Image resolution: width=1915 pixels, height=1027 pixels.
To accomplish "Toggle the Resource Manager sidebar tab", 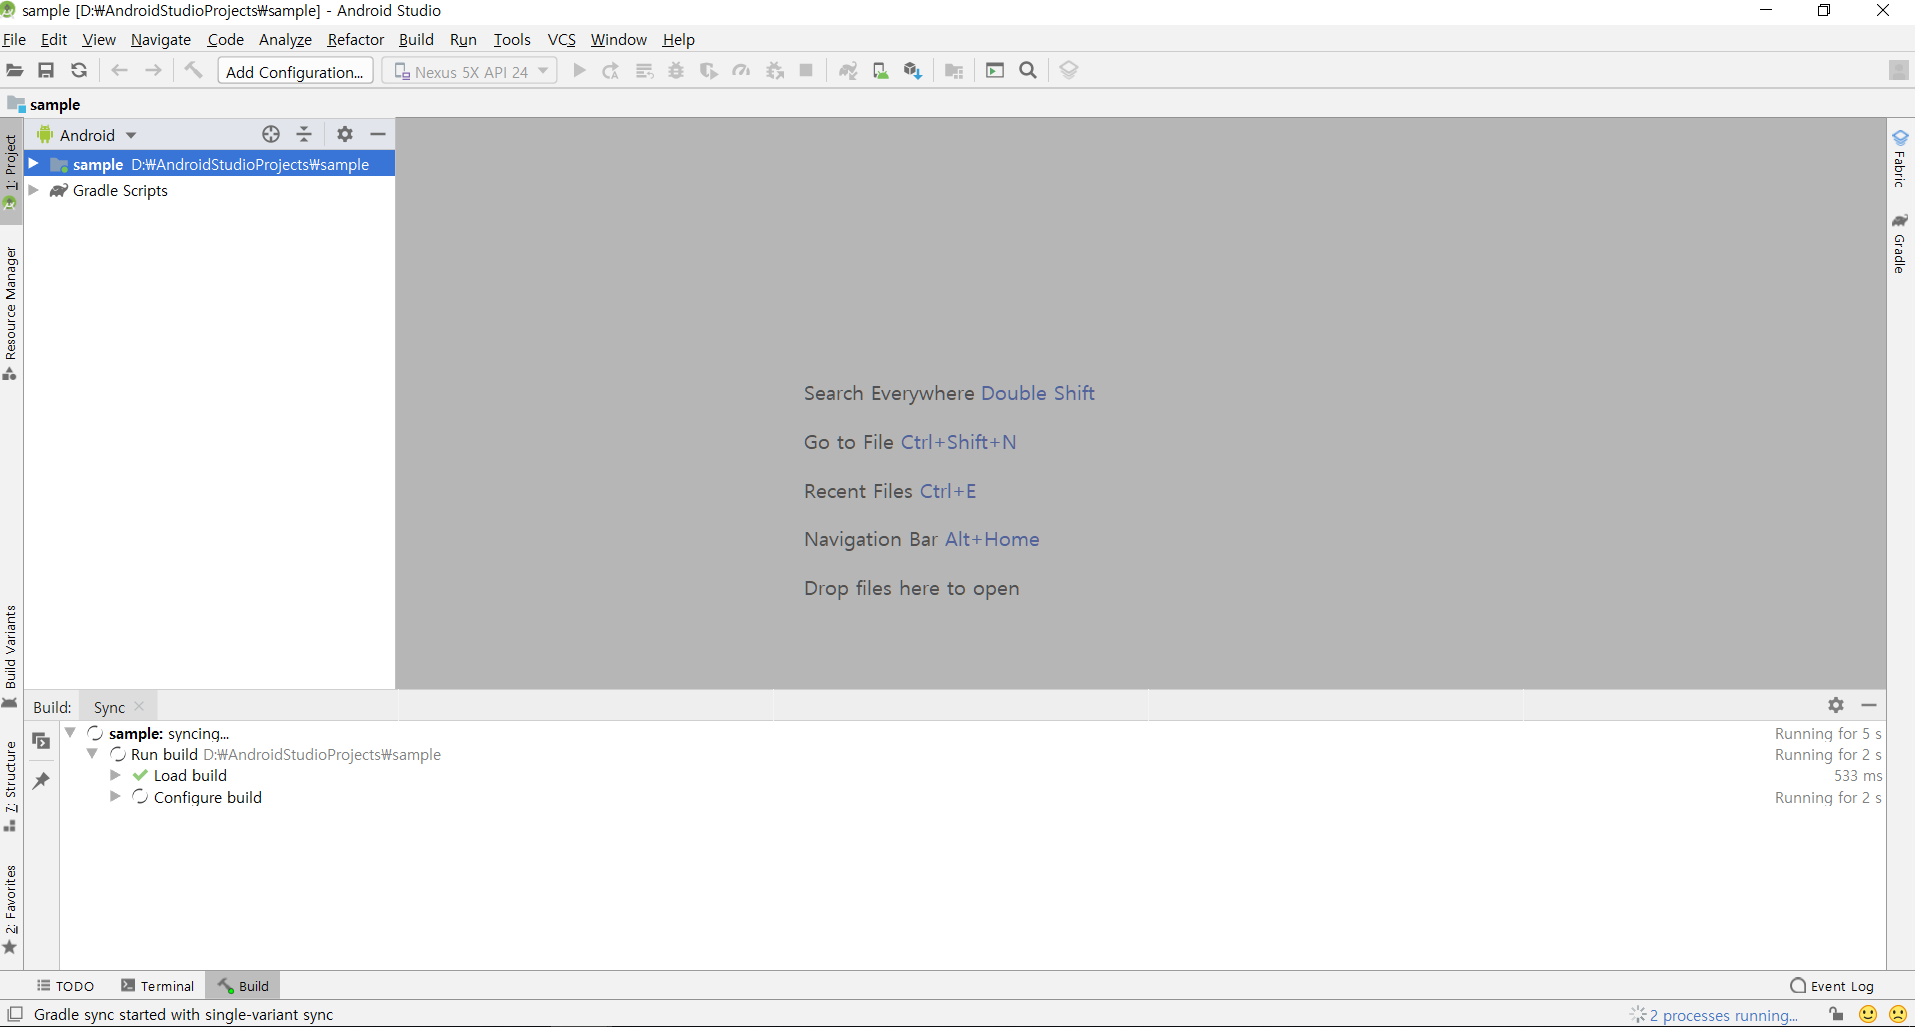I will [11, 314].
